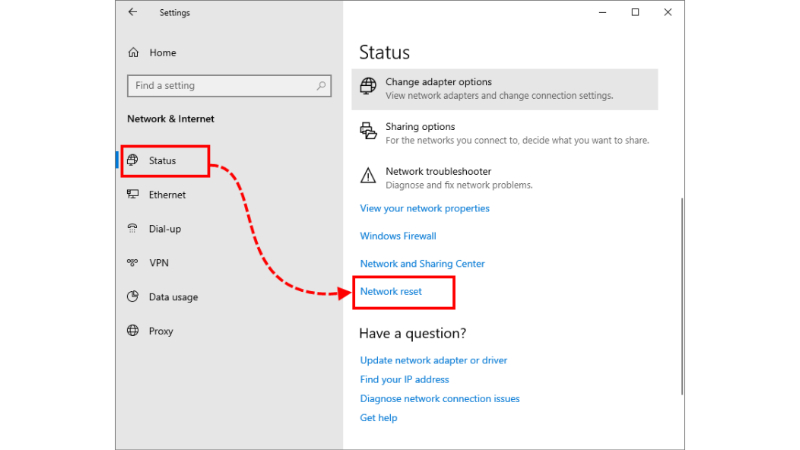Click the vertical scrollbar thumb

tap(682, 296)
